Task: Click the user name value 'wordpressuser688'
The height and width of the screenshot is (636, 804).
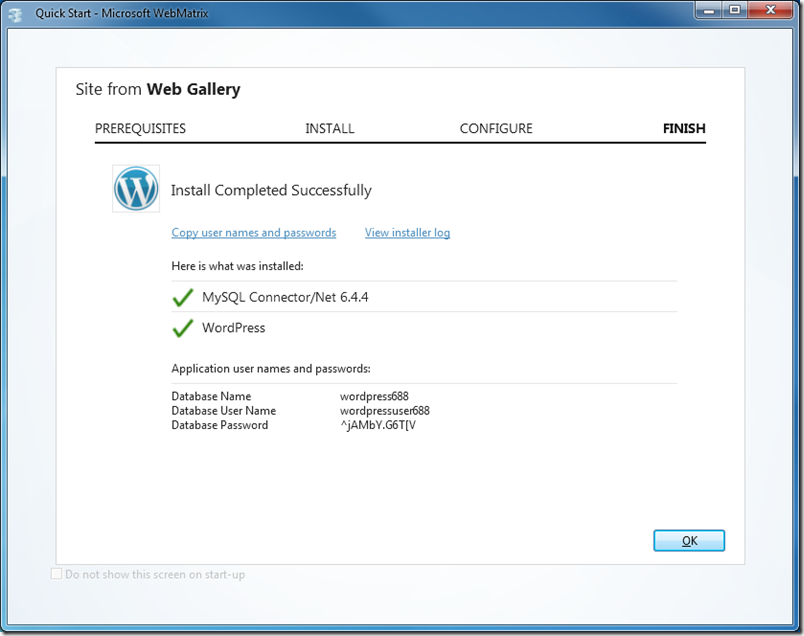Action: tap(385, 410)
